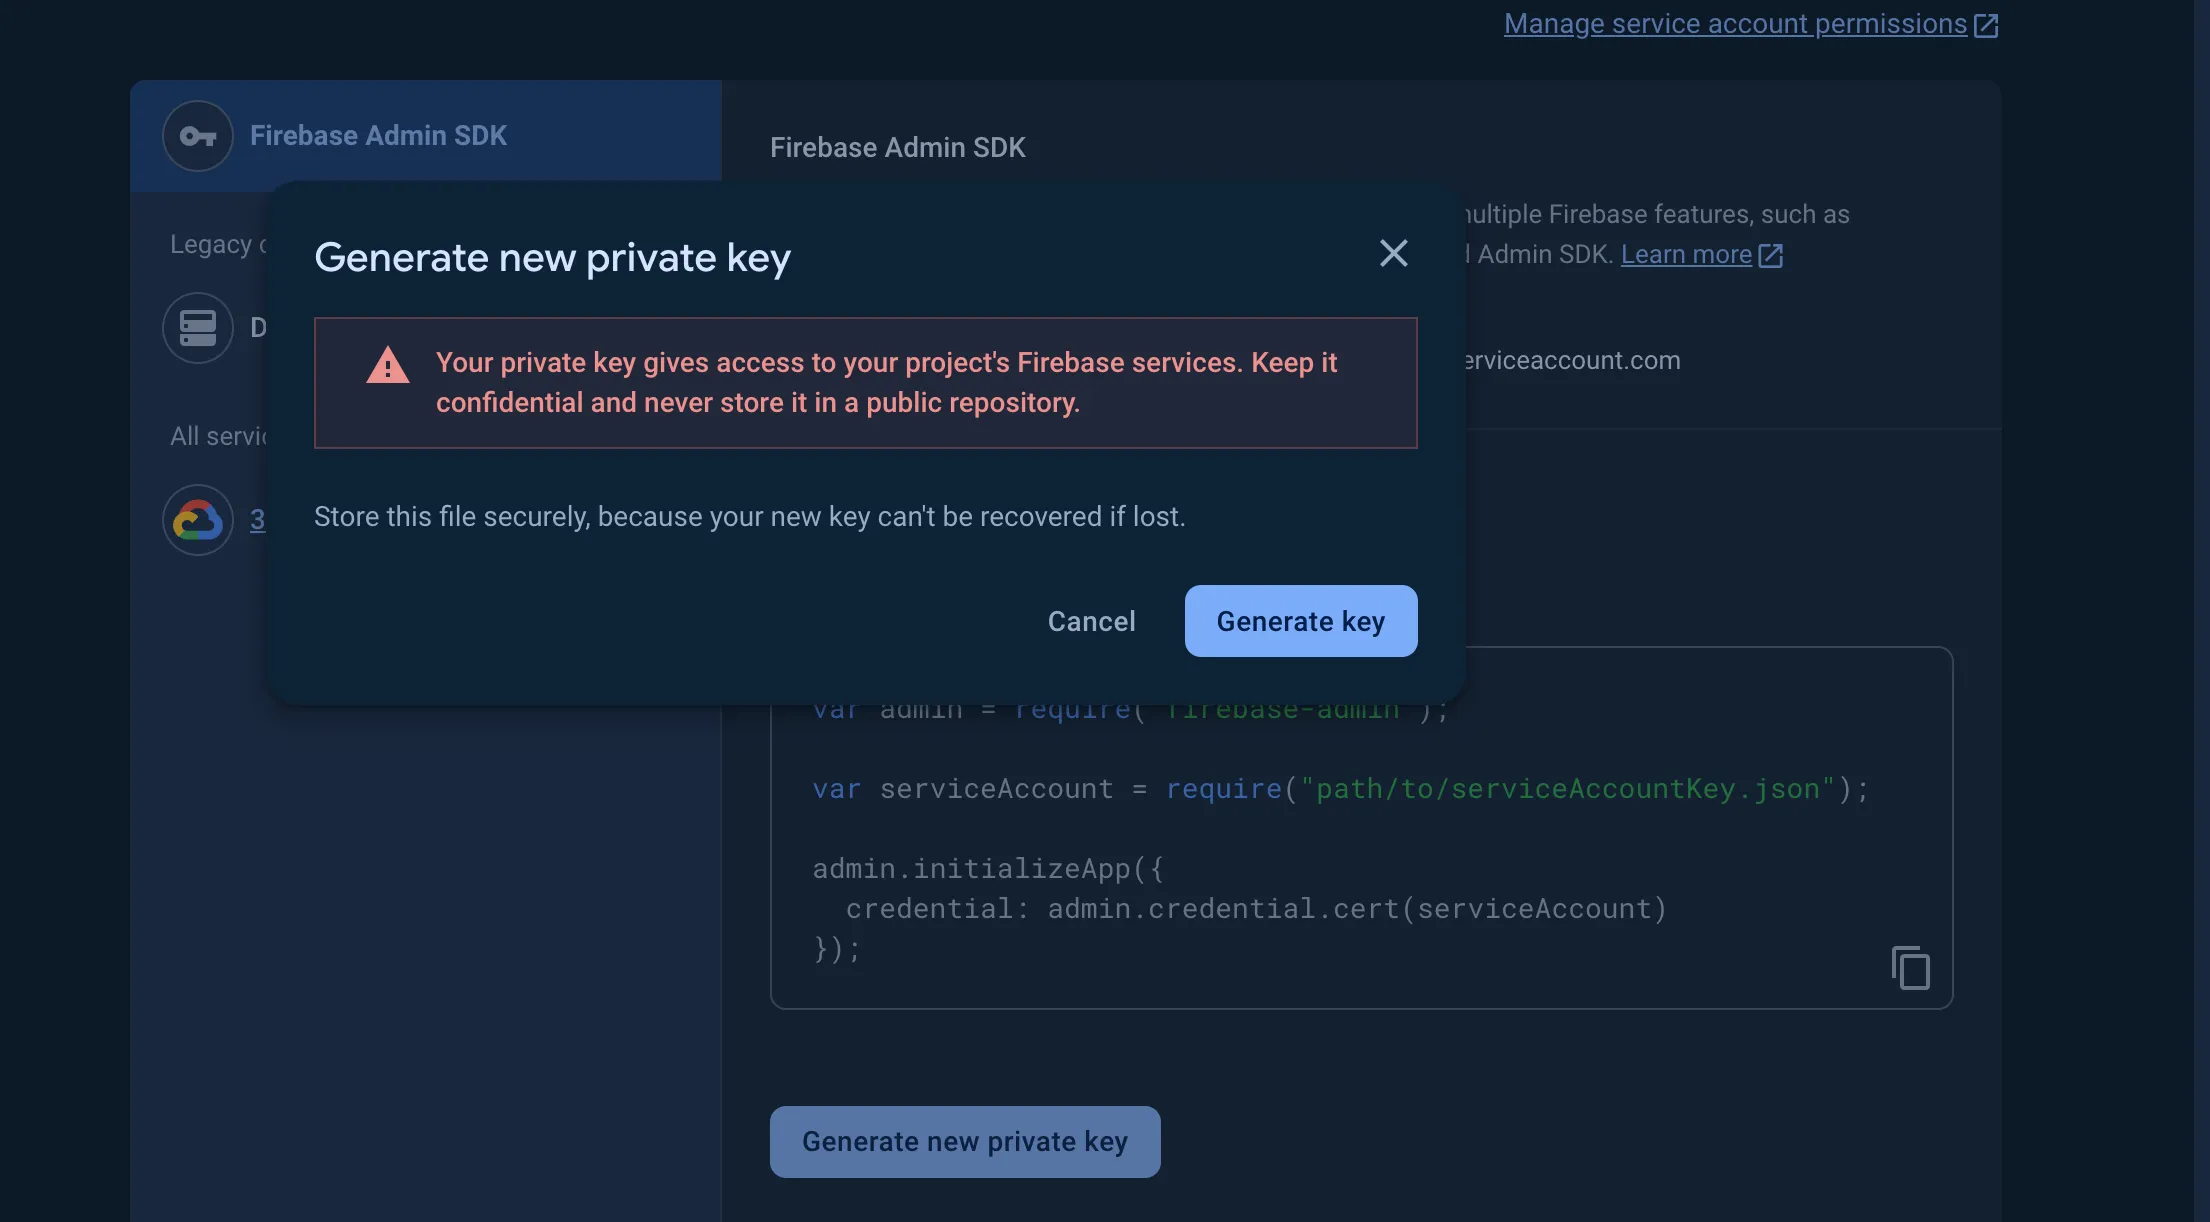Click the serviceAccountKey.json path in code
Image resolution: width=2210 pixels, height=1222 pixels.
point(1567,789)
